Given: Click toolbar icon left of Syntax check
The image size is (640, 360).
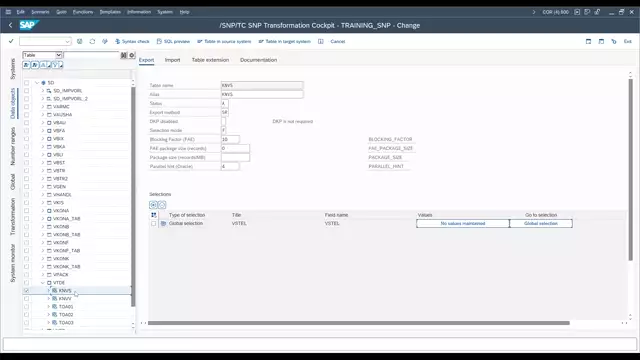Looking at the screenshot, I should 105,41.
